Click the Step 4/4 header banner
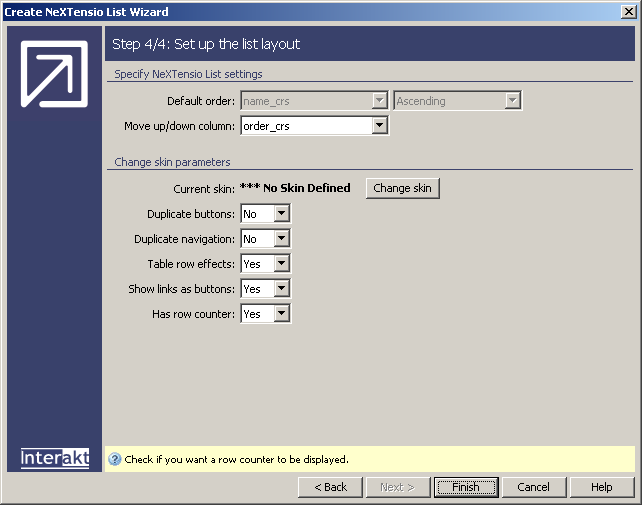The image size is (642, 505). (x=369, y=44)
